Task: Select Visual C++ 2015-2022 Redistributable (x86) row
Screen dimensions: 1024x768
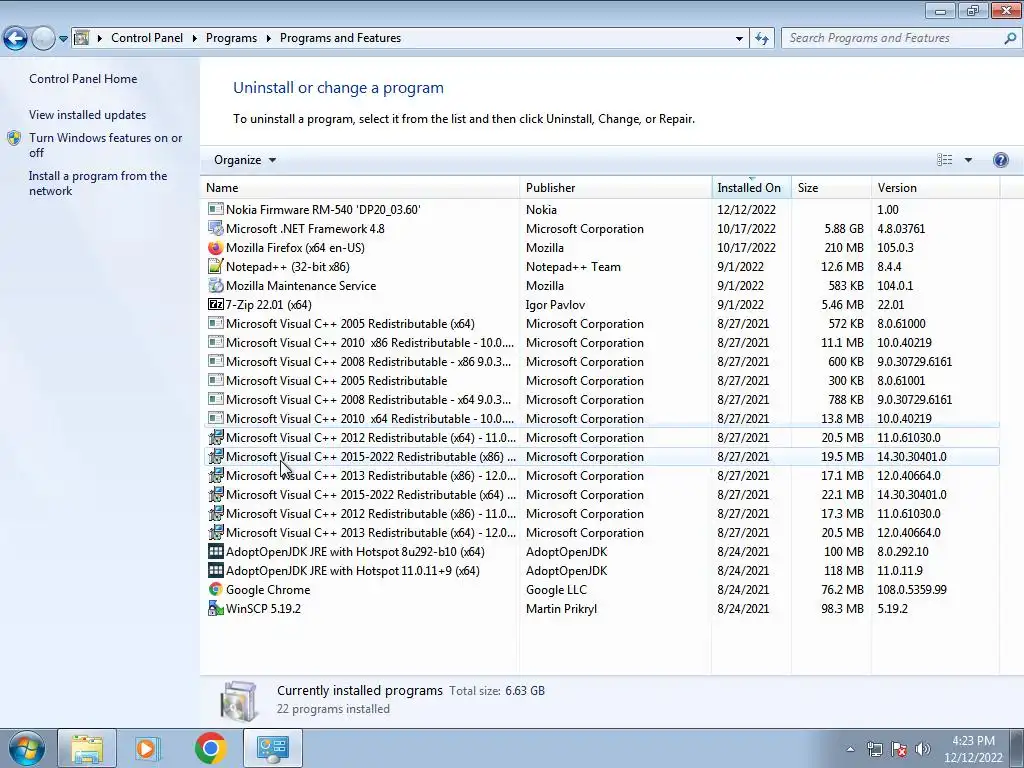Action: (x=601, y=456)
